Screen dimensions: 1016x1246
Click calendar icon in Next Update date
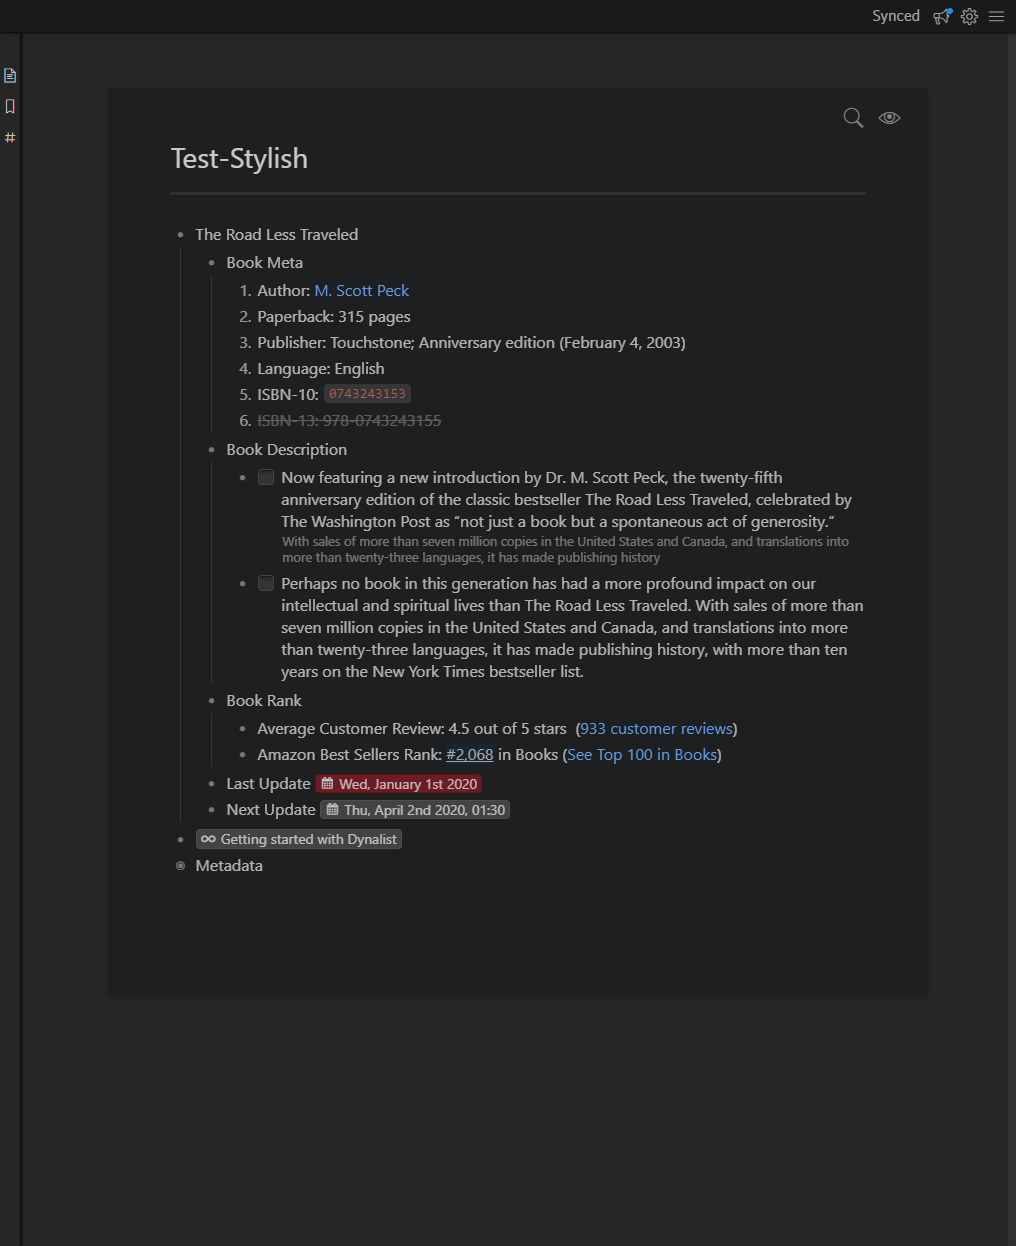click(x=333, y=810)
